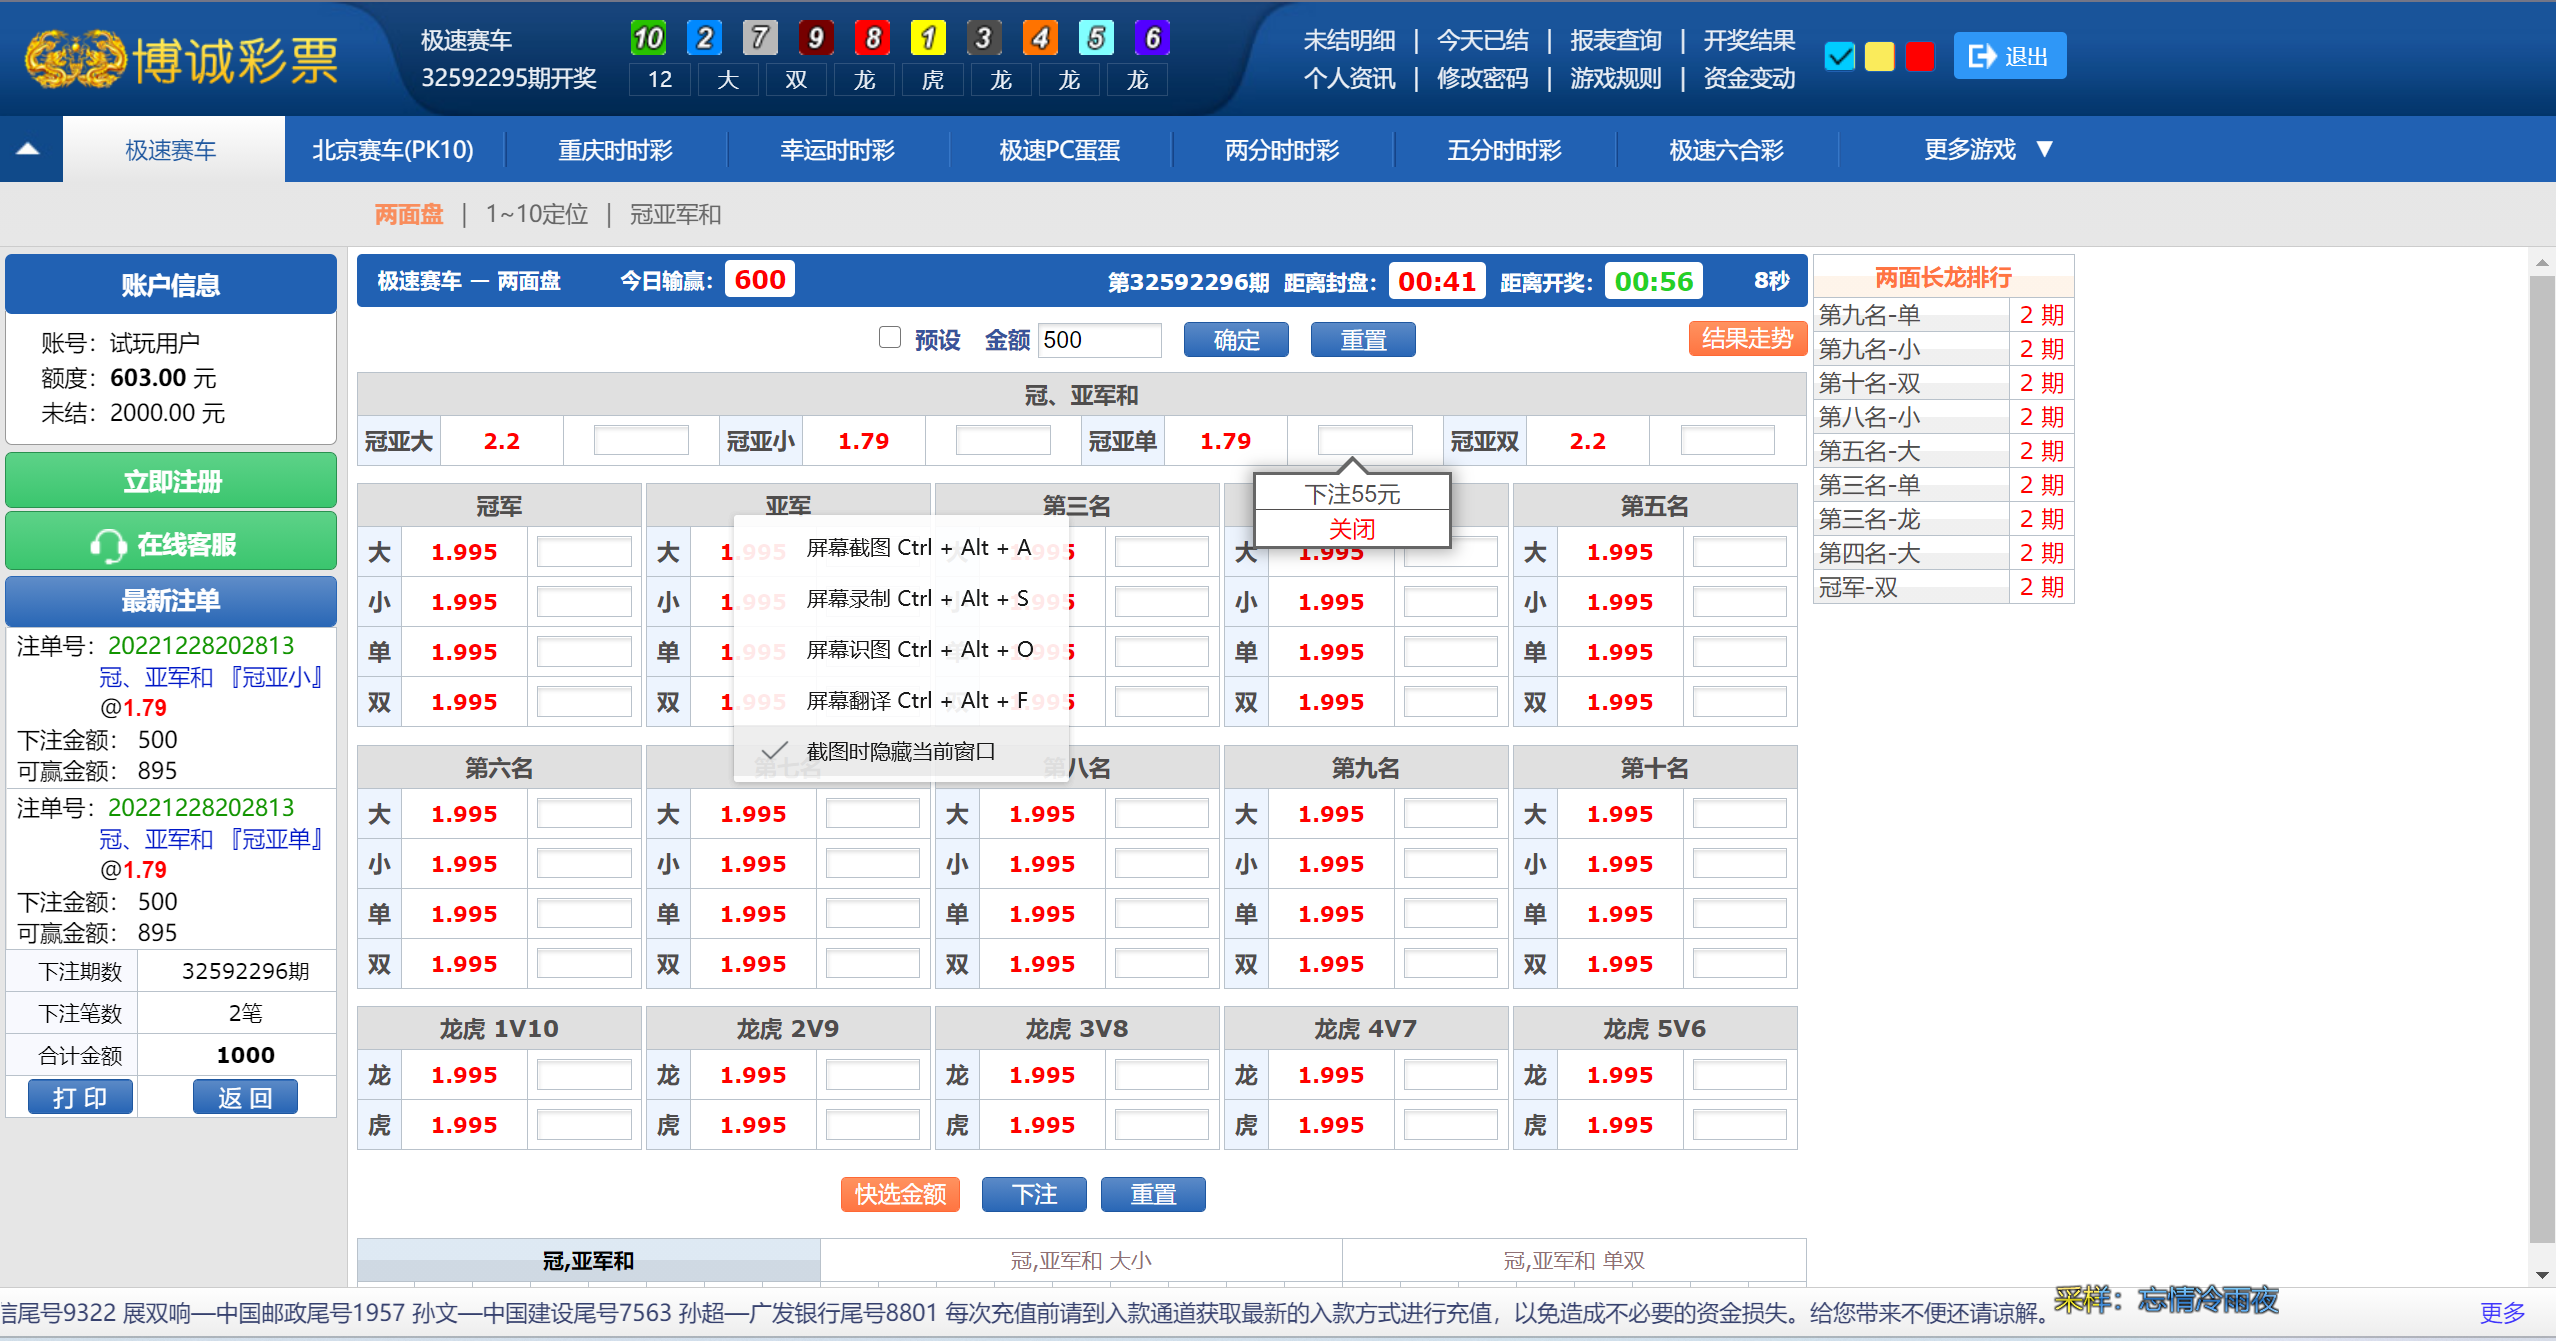Click the 博诚彩票 dragon logo

[x=75, y=58]
